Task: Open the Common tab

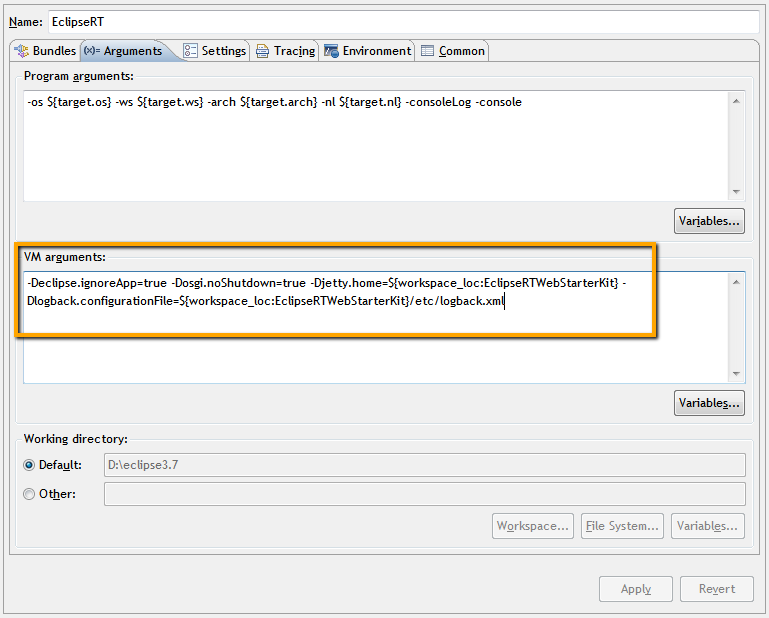Action: pyautogui.click(x=452, y=51)
